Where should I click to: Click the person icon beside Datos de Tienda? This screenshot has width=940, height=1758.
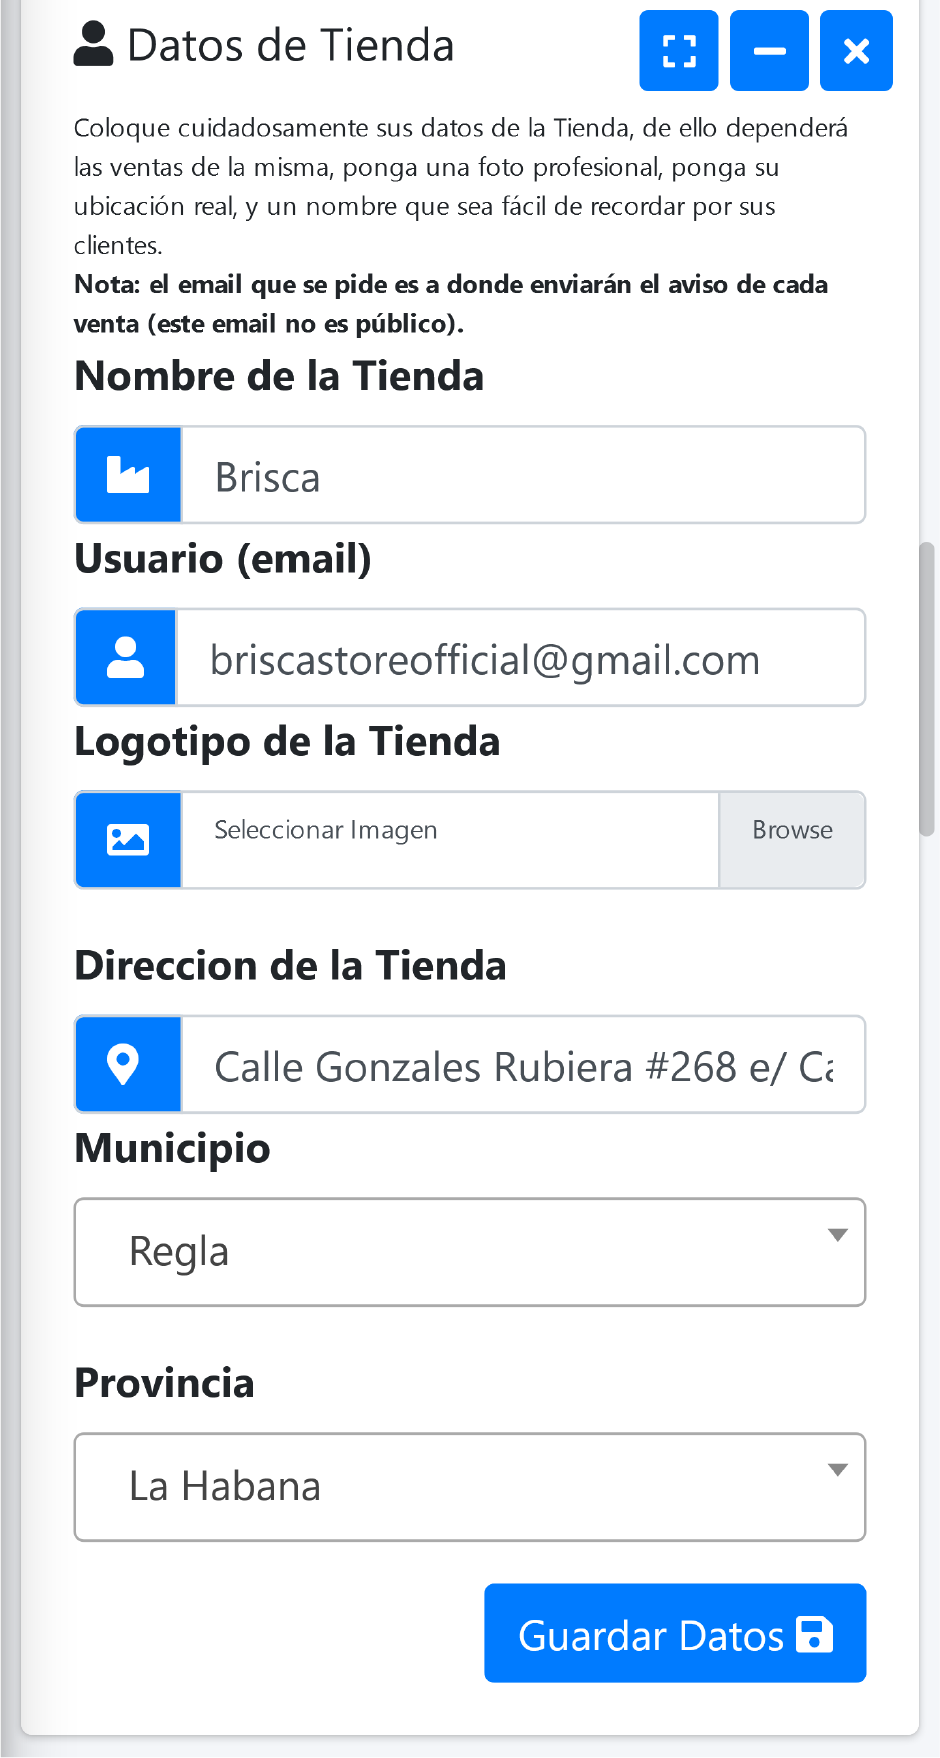(x=94, y=45)
